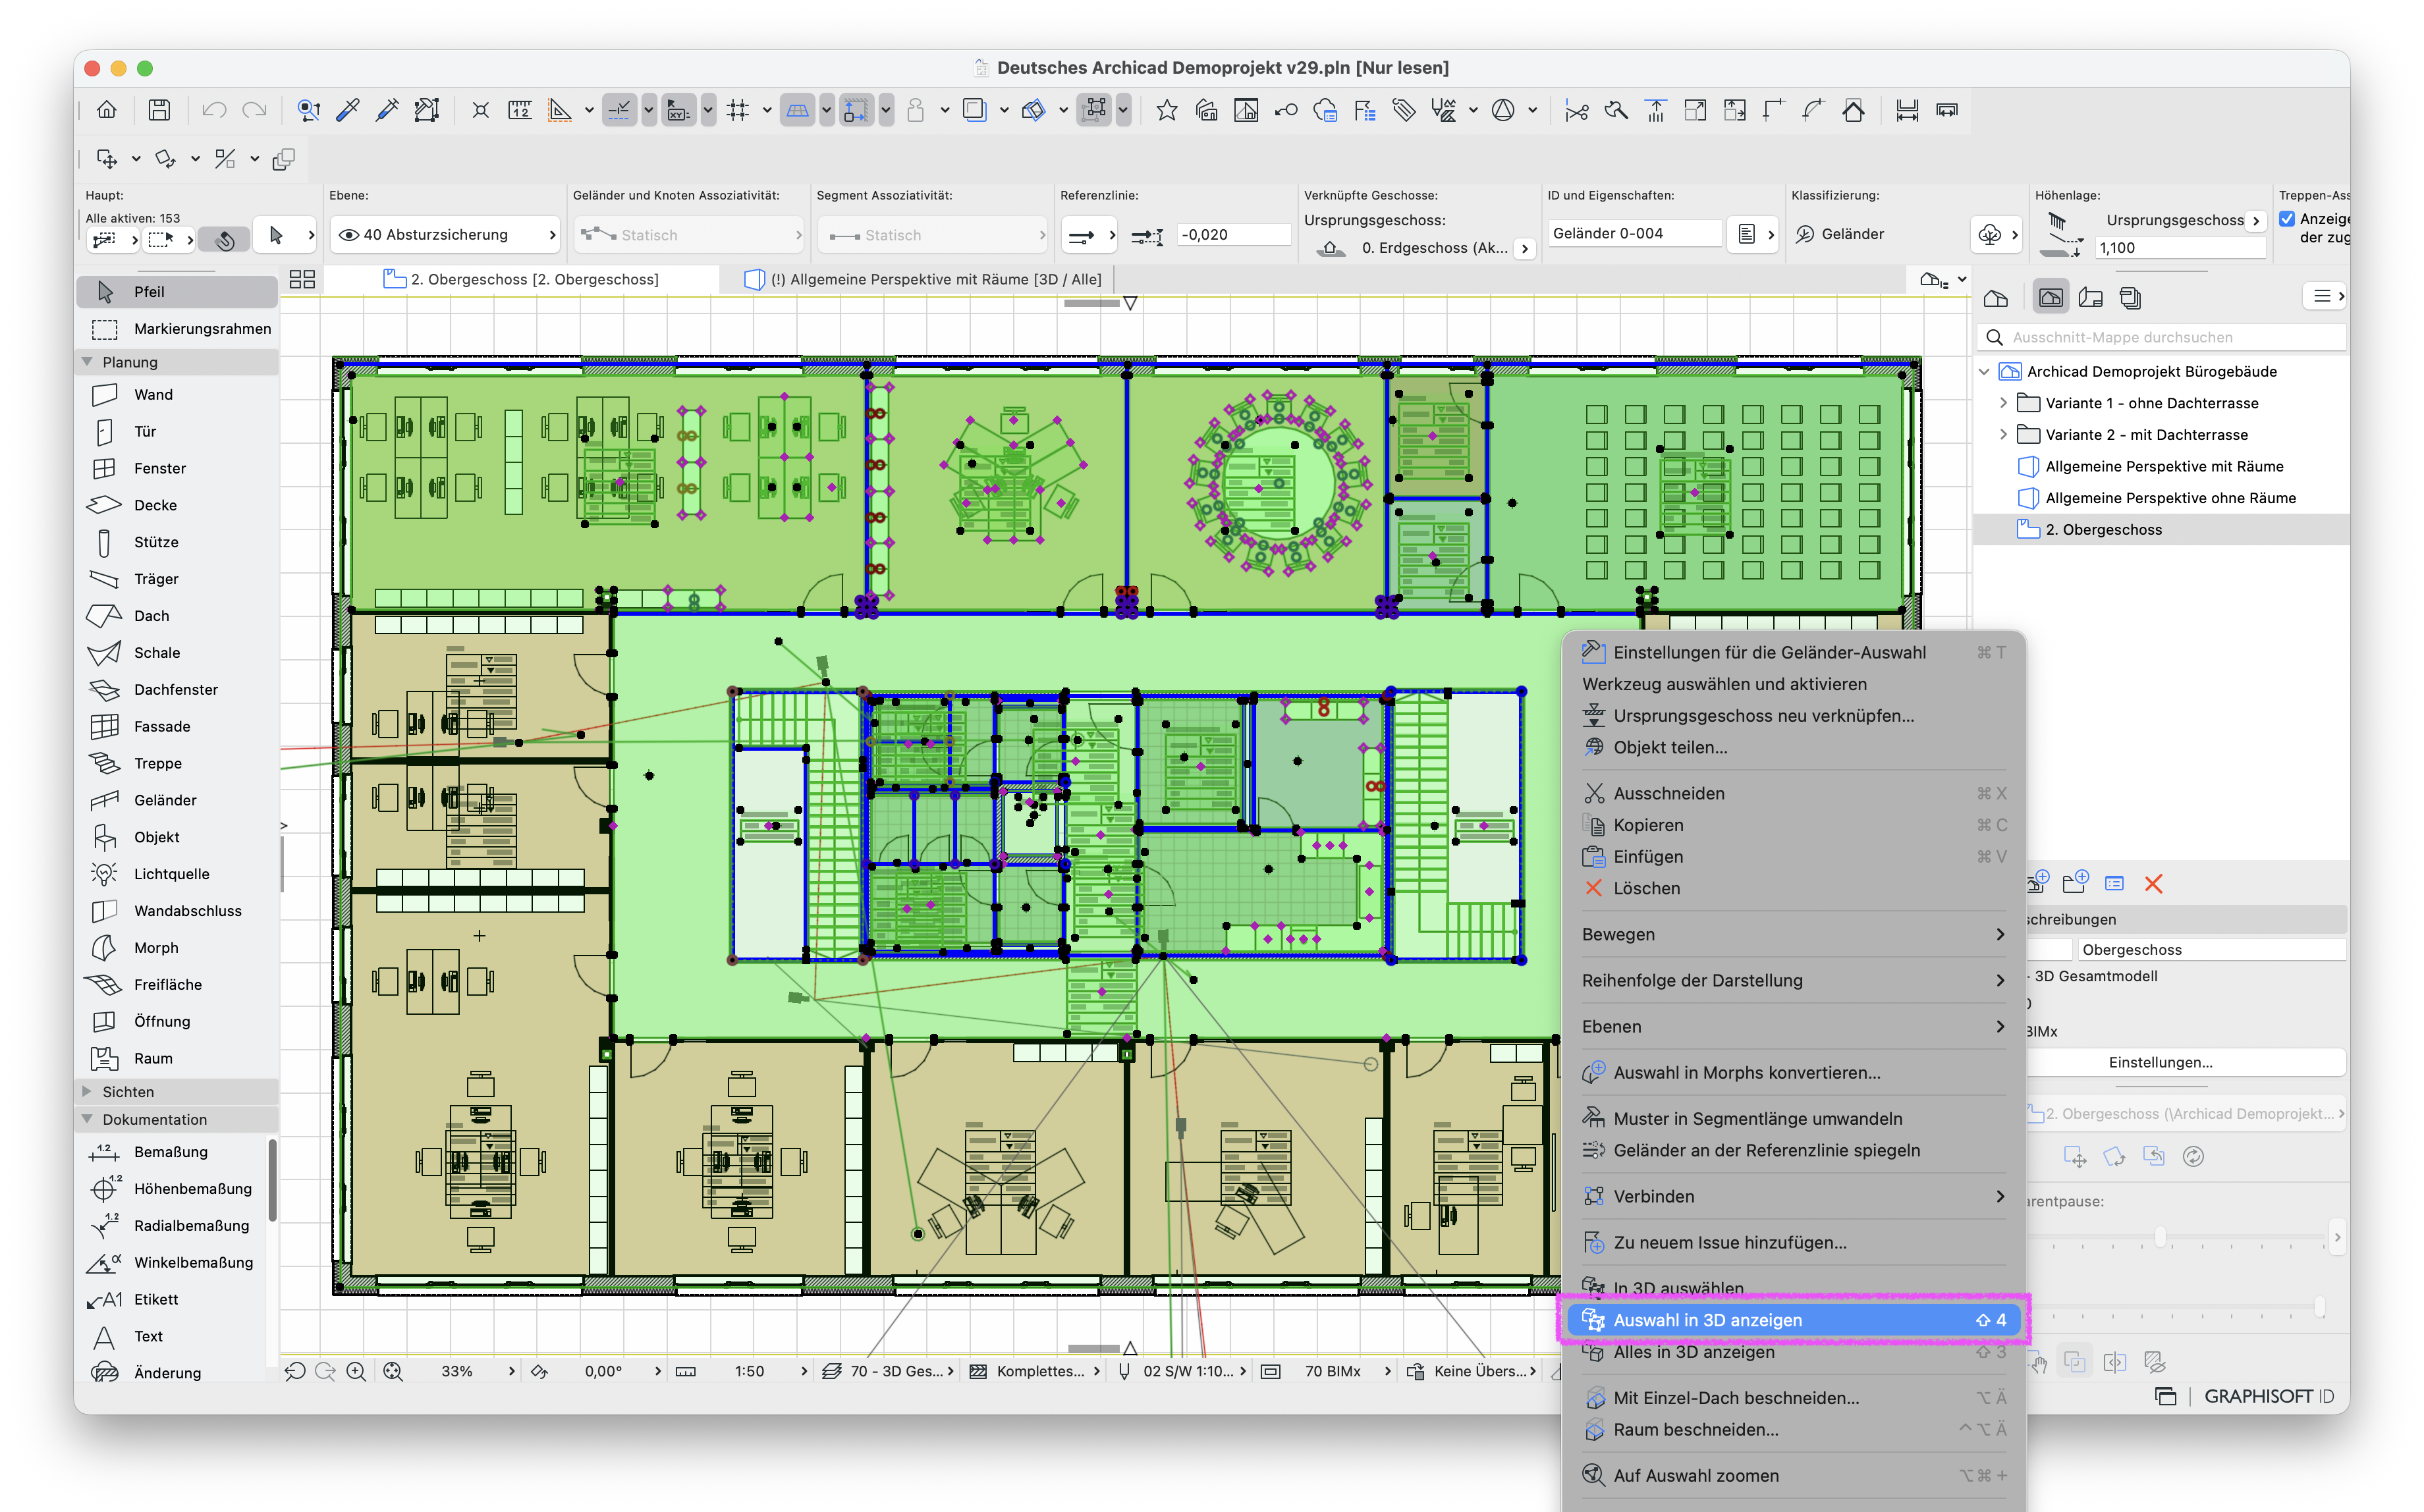Click the syringe inject parameters icon
This screenshot has height=1512, width=2424.
tap(387, 110)
